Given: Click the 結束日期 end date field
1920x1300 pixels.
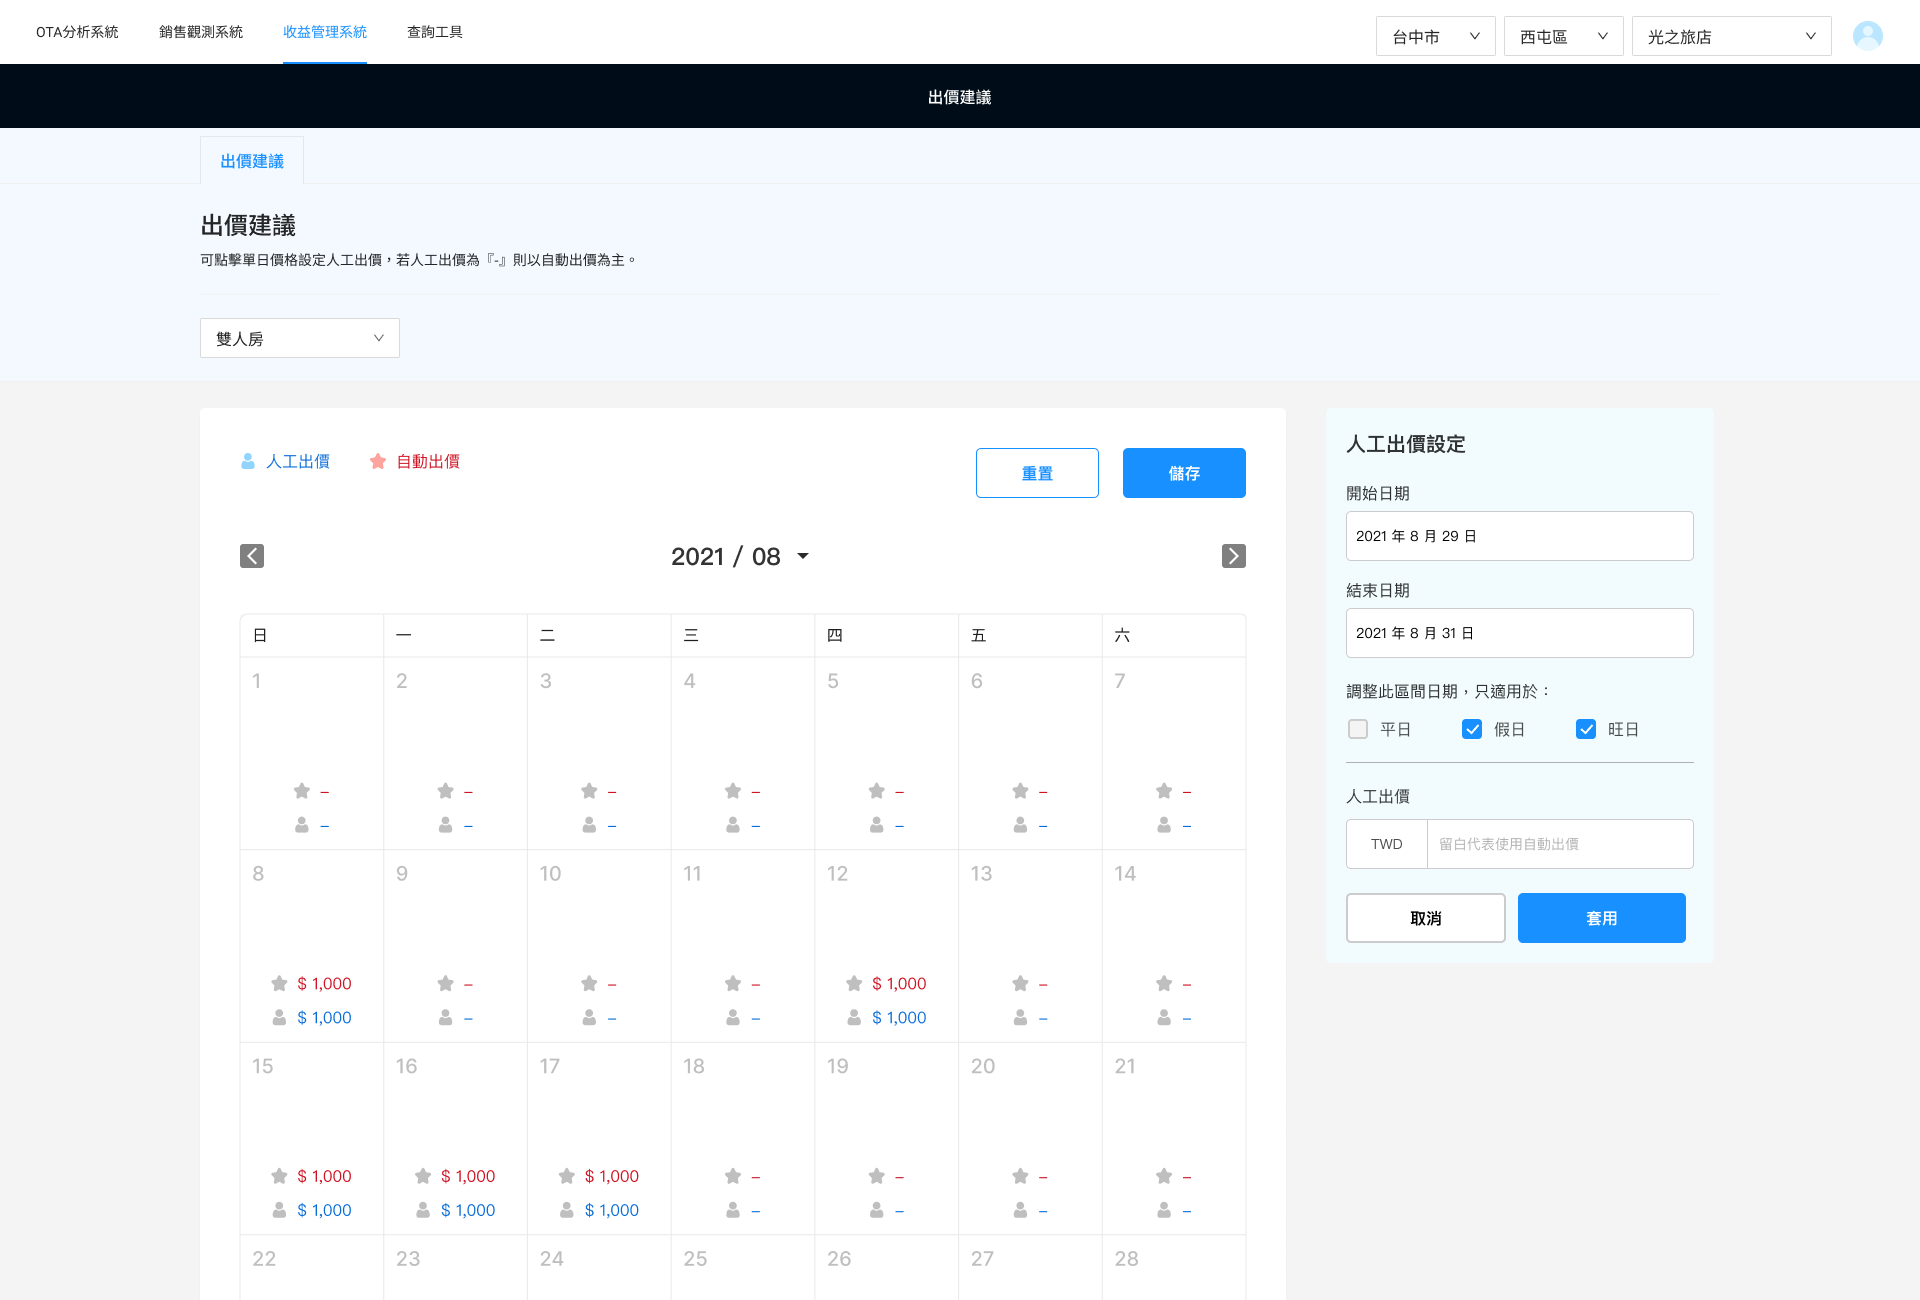Looking at the screenshot, I should (x=1520, y=633).
